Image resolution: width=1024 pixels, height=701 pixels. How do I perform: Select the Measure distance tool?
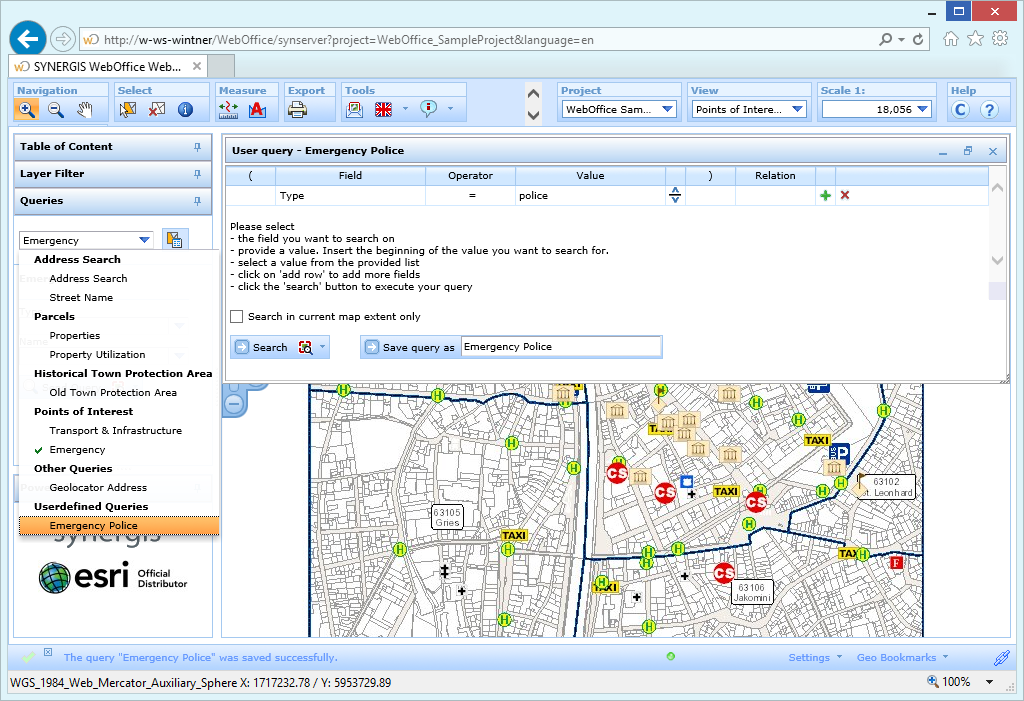pos(227,109)
